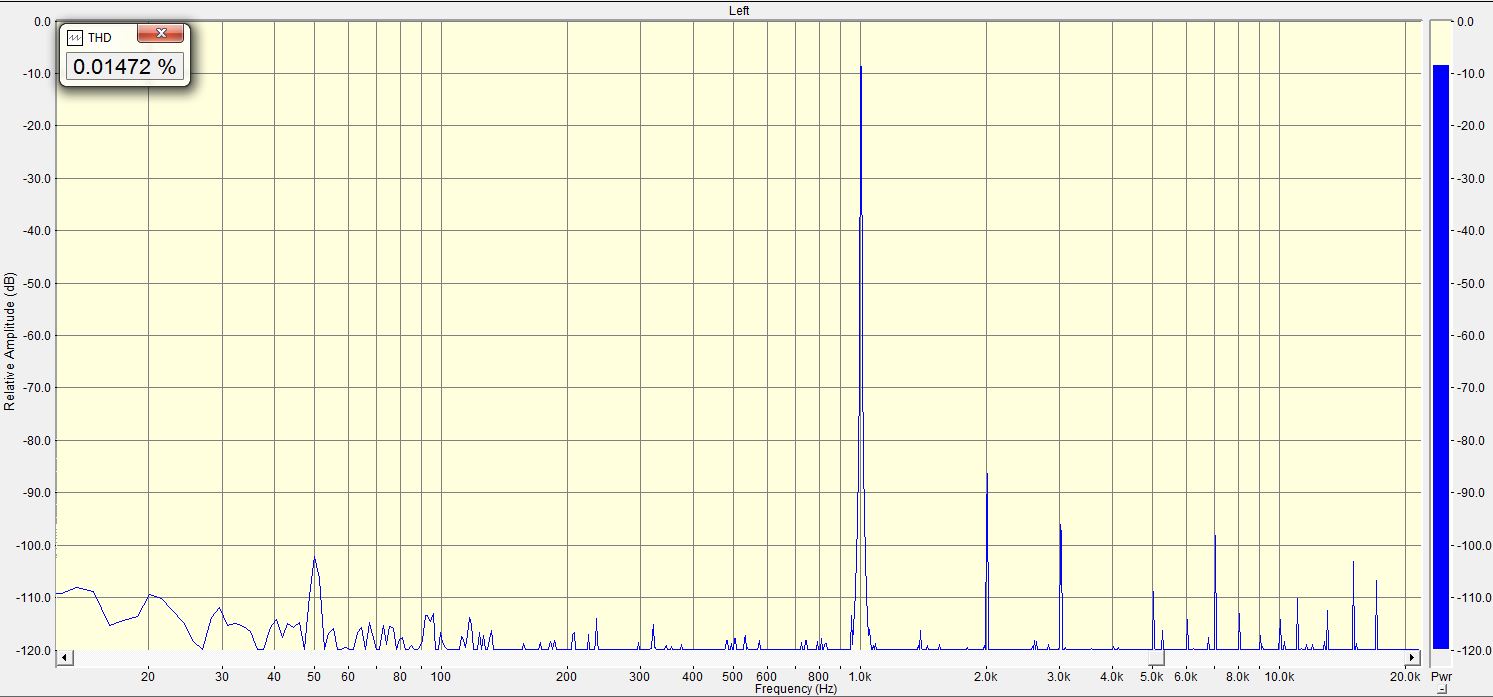
Task: Click the 20 Hz frequency axis label
Action: pyautogui.click(x=148, y=677)
